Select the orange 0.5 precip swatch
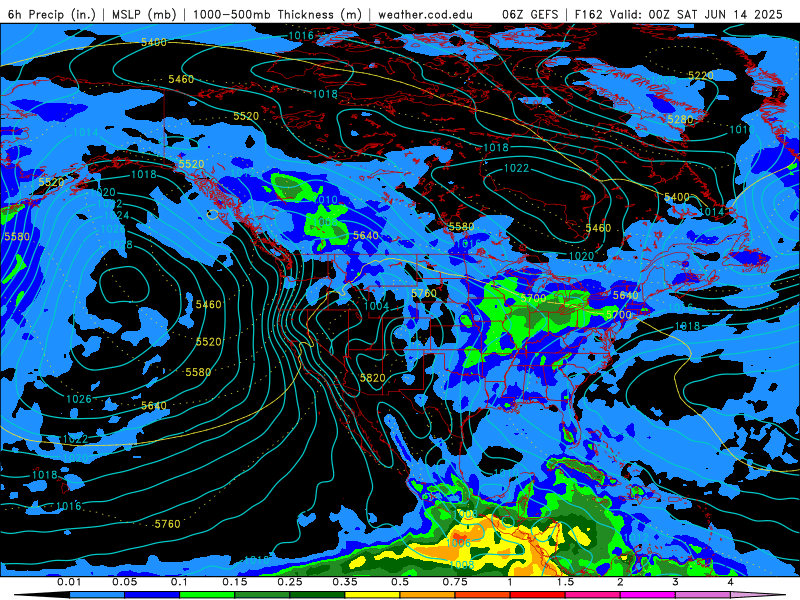 [x=428, y=595]
